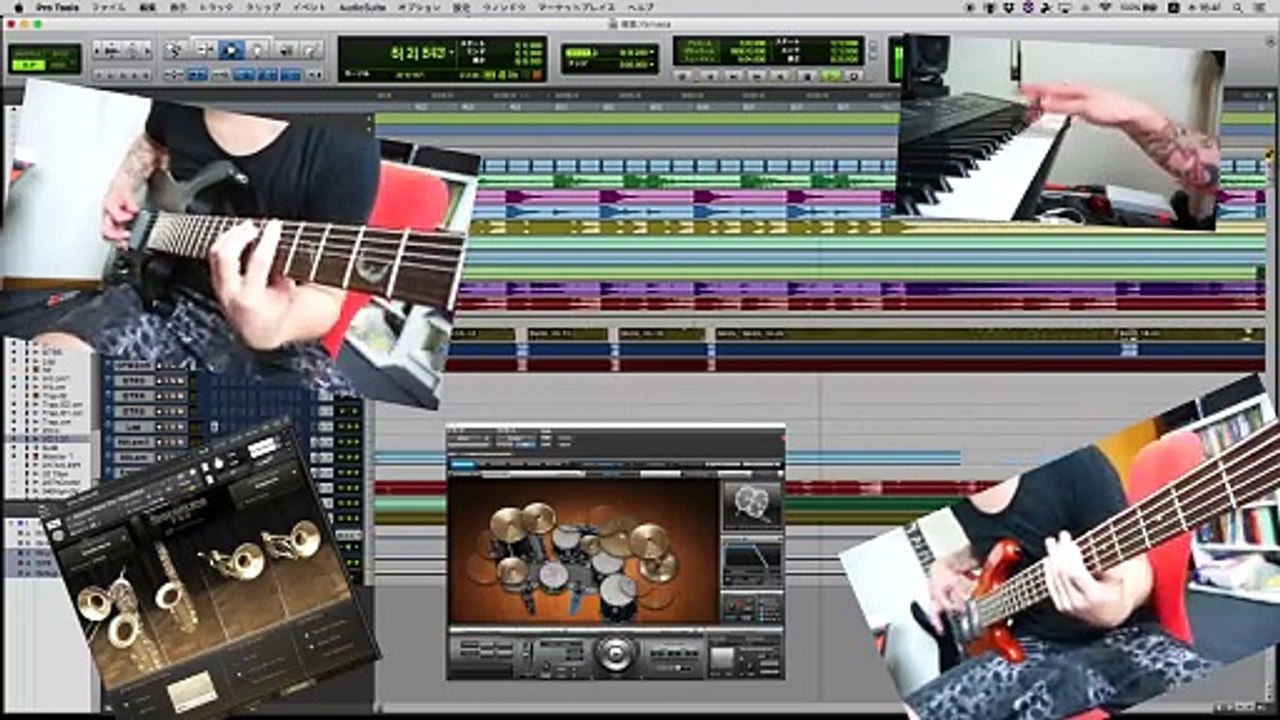Select the Zoomer tool in the toolbar
The width and height of the screenshot is (1280, 720).
click(x=176, y=49)
